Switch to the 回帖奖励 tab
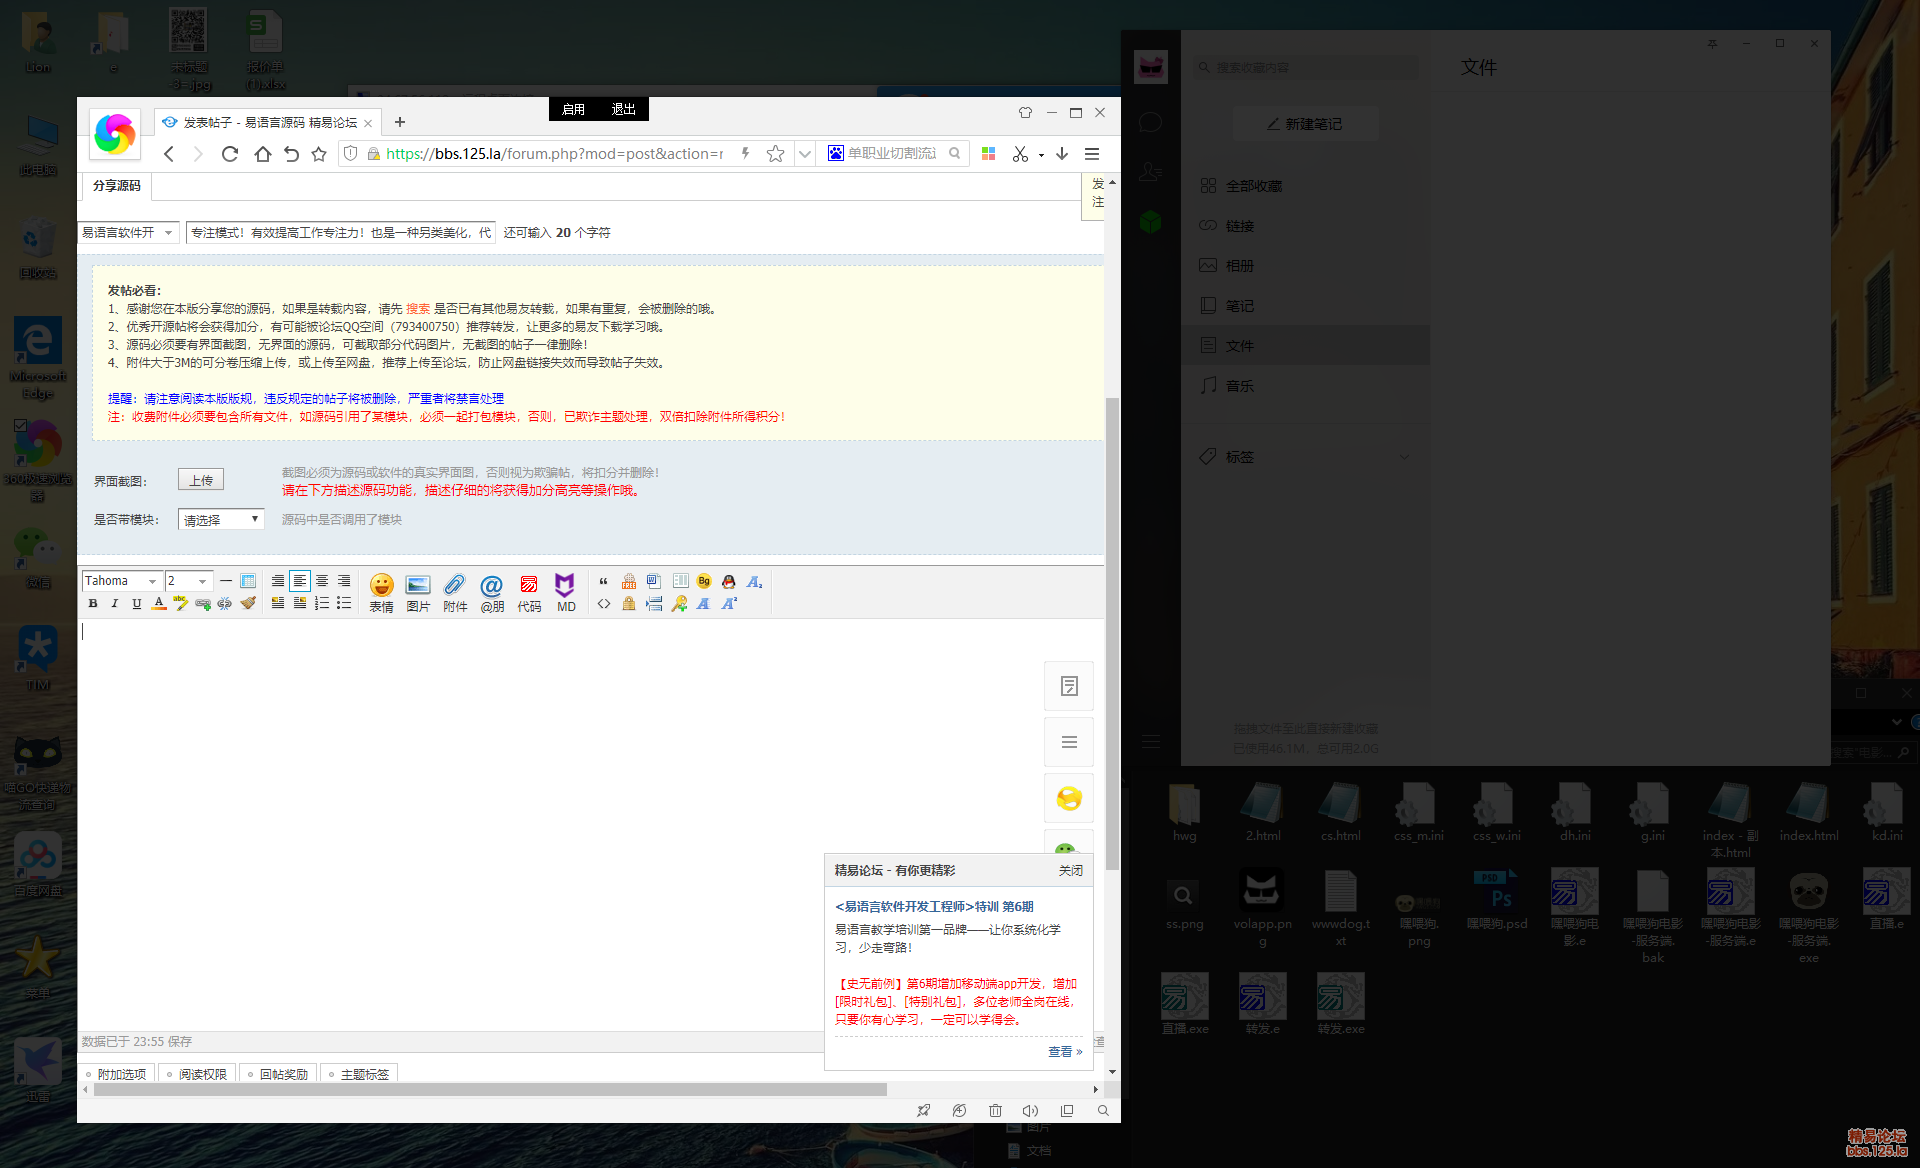The height and width of the screenshot is (1168, 1920). pyautogui.click(x=278, y=1074)
